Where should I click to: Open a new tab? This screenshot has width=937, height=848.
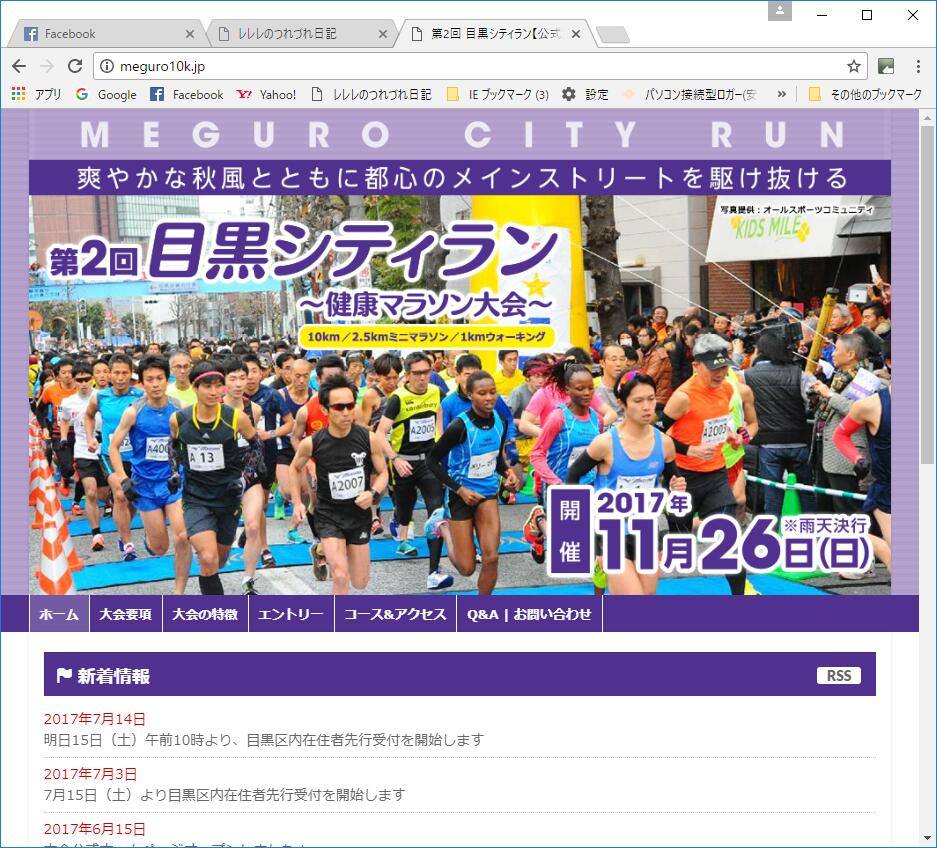[x=613, y=35]
